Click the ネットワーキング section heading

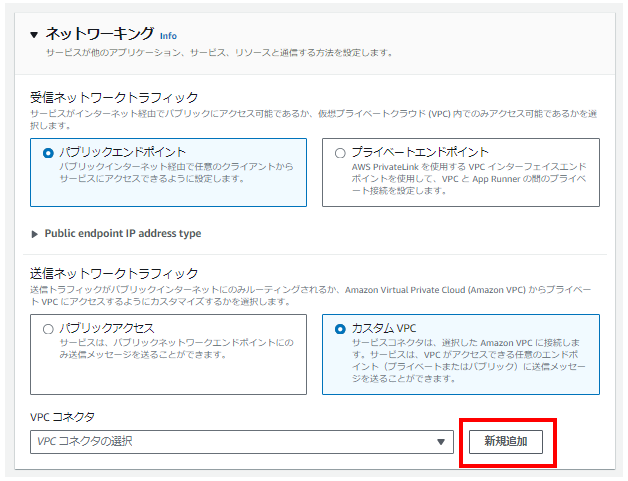99,34
